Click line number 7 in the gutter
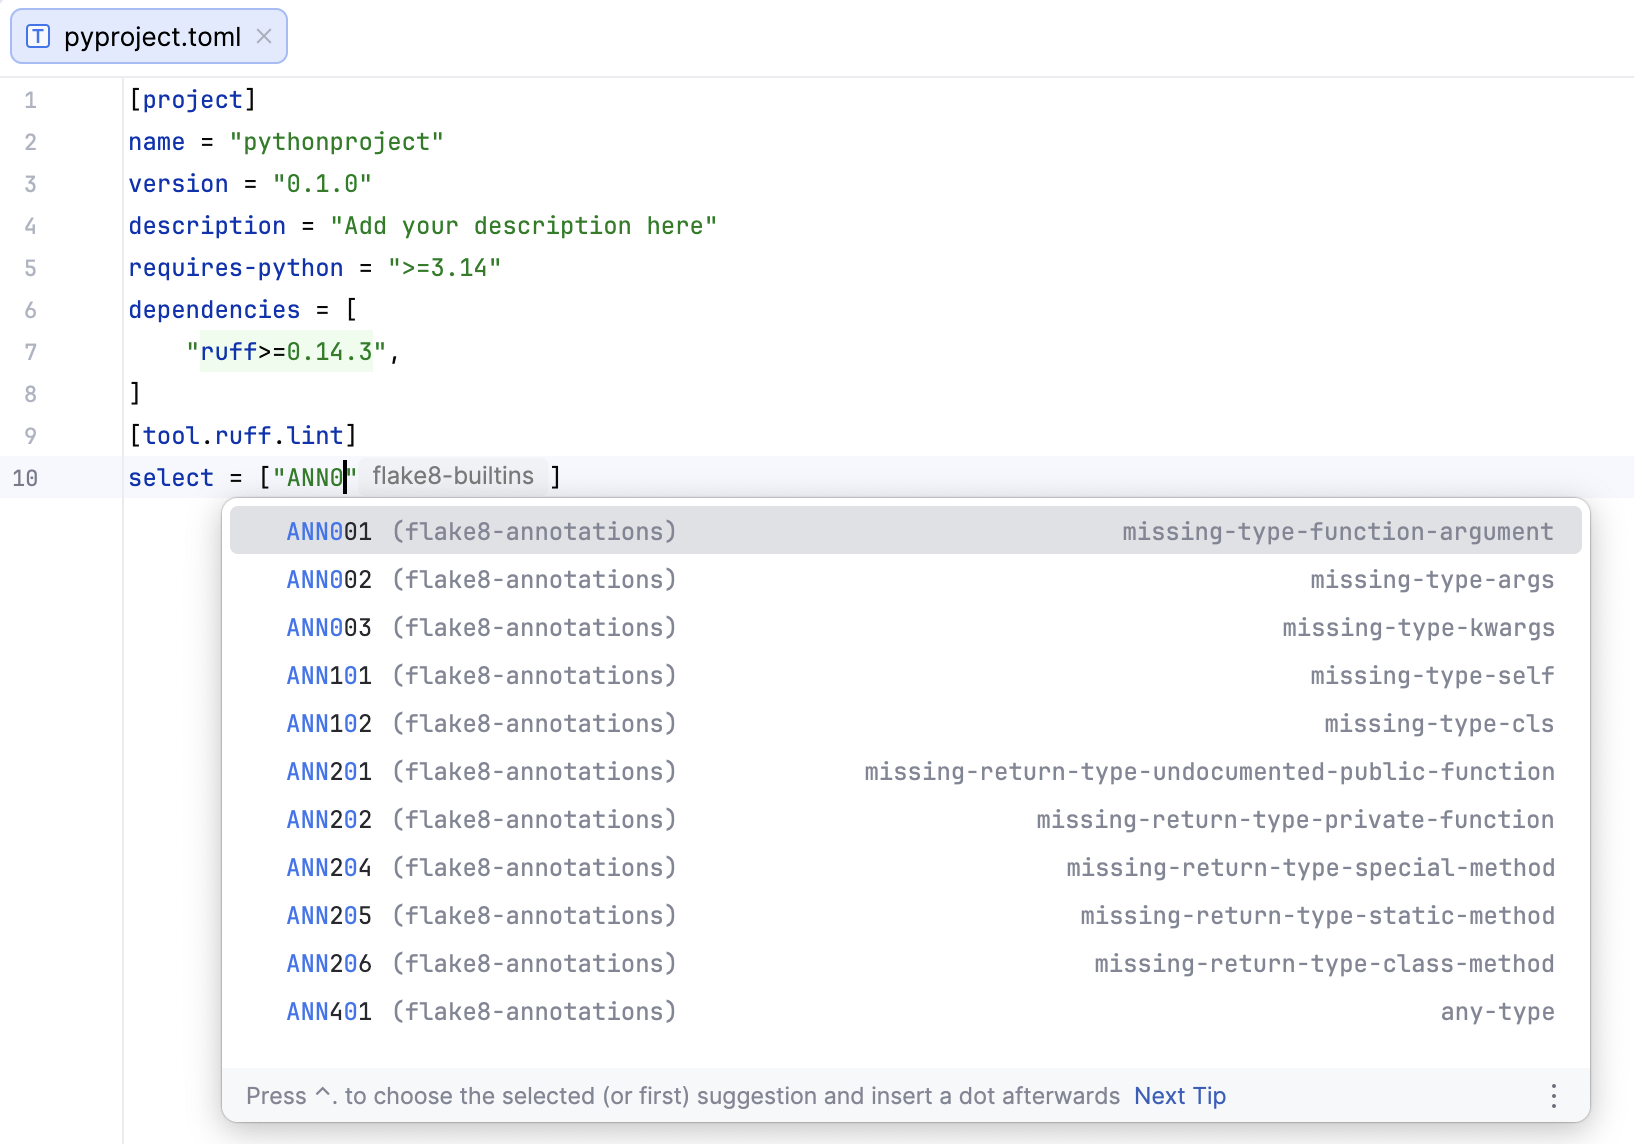This screenshot has height=1144, width=1634. tap(30, 352)
